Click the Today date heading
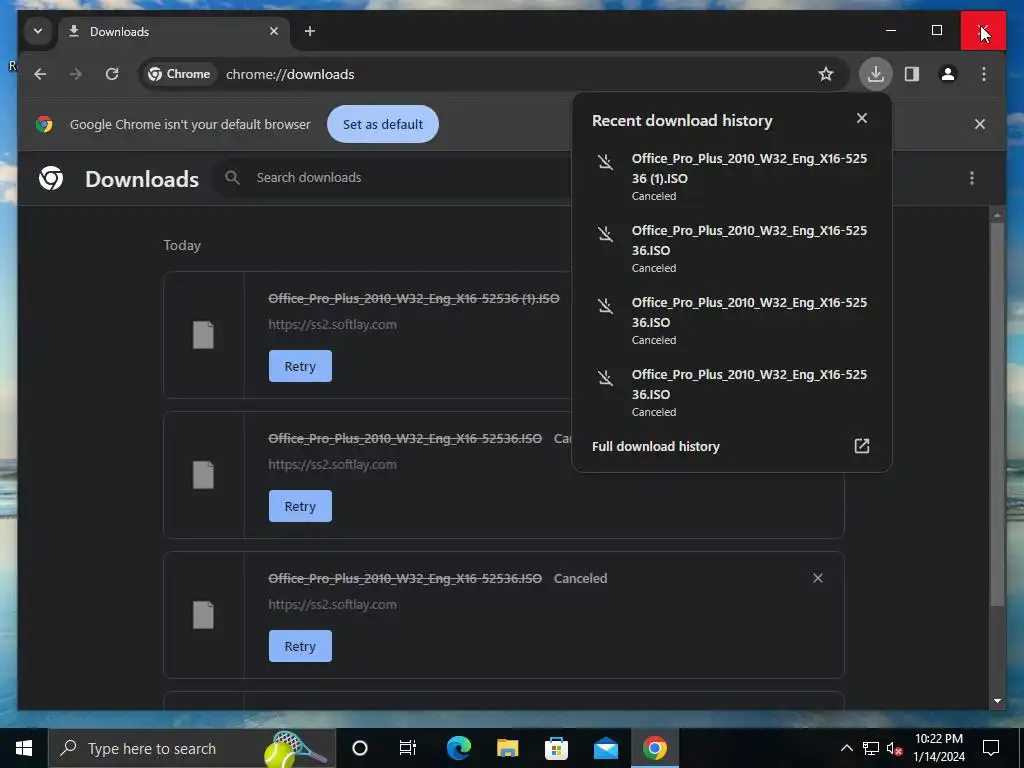This screenshot has width=1024, height=768. coord(182,246)
